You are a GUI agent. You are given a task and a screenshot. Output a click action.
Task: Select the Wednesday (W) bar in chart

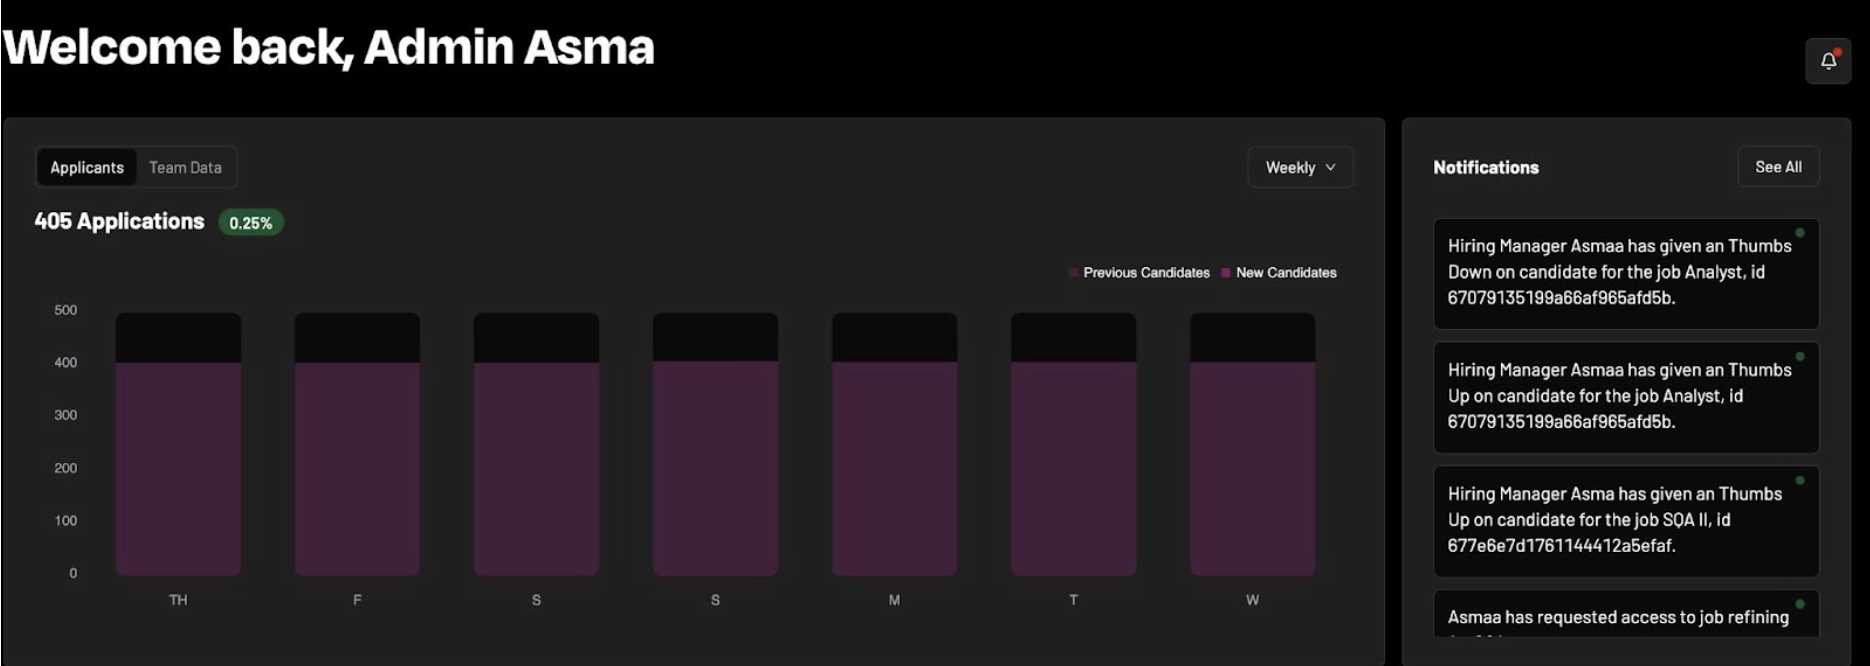click(x=1252, y=444)
